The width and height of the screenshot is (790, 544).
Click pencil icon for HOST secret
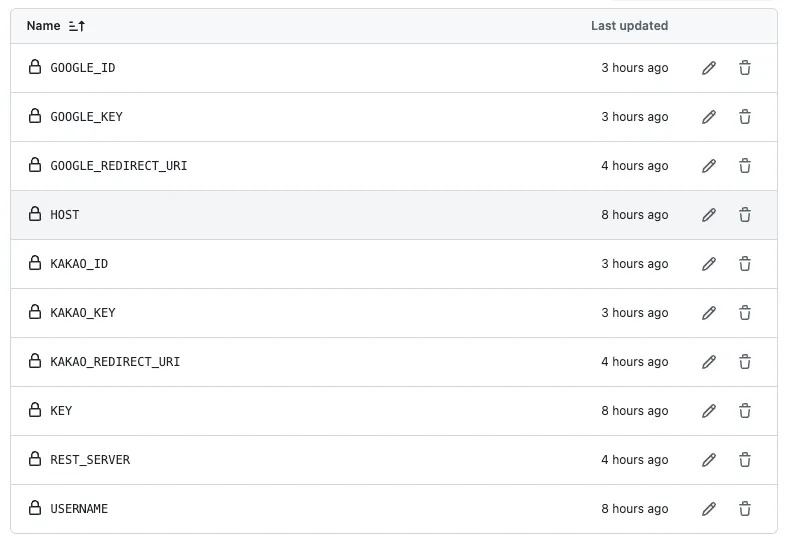(x=709, y=215)
